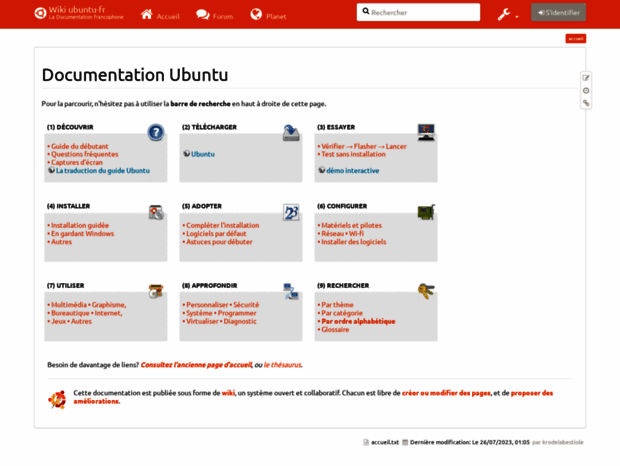This screenshot has width=620, height=466.
Task: Click the calendar icon near Dernière modification
Action: pyautogui.click(x=405, y=442)
